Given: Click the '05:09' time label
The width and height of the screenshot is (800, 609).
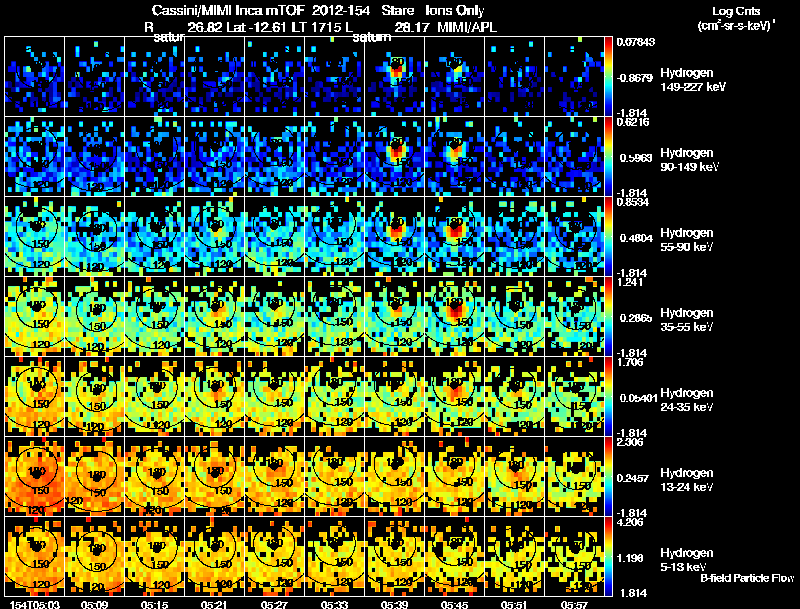Looking at the screenshot, I should (94, 604).
